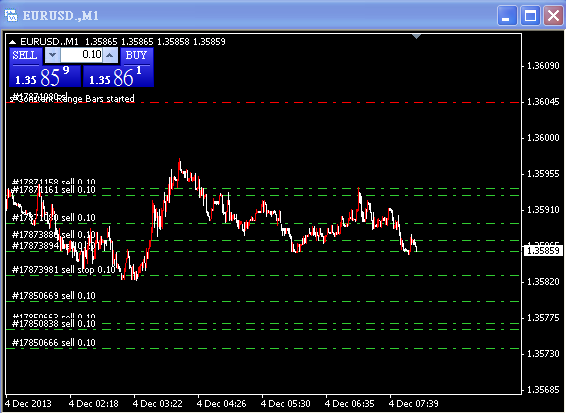Decrease lot volume with the down arrow
566x413 pixels.
click(x=53, y=55)
